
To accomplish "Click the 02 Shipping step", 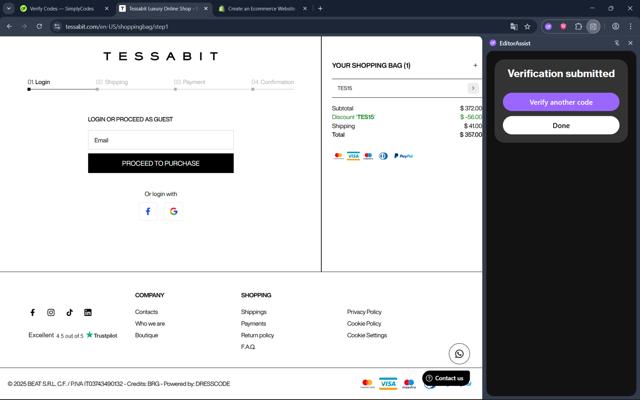I will point(112,82).
